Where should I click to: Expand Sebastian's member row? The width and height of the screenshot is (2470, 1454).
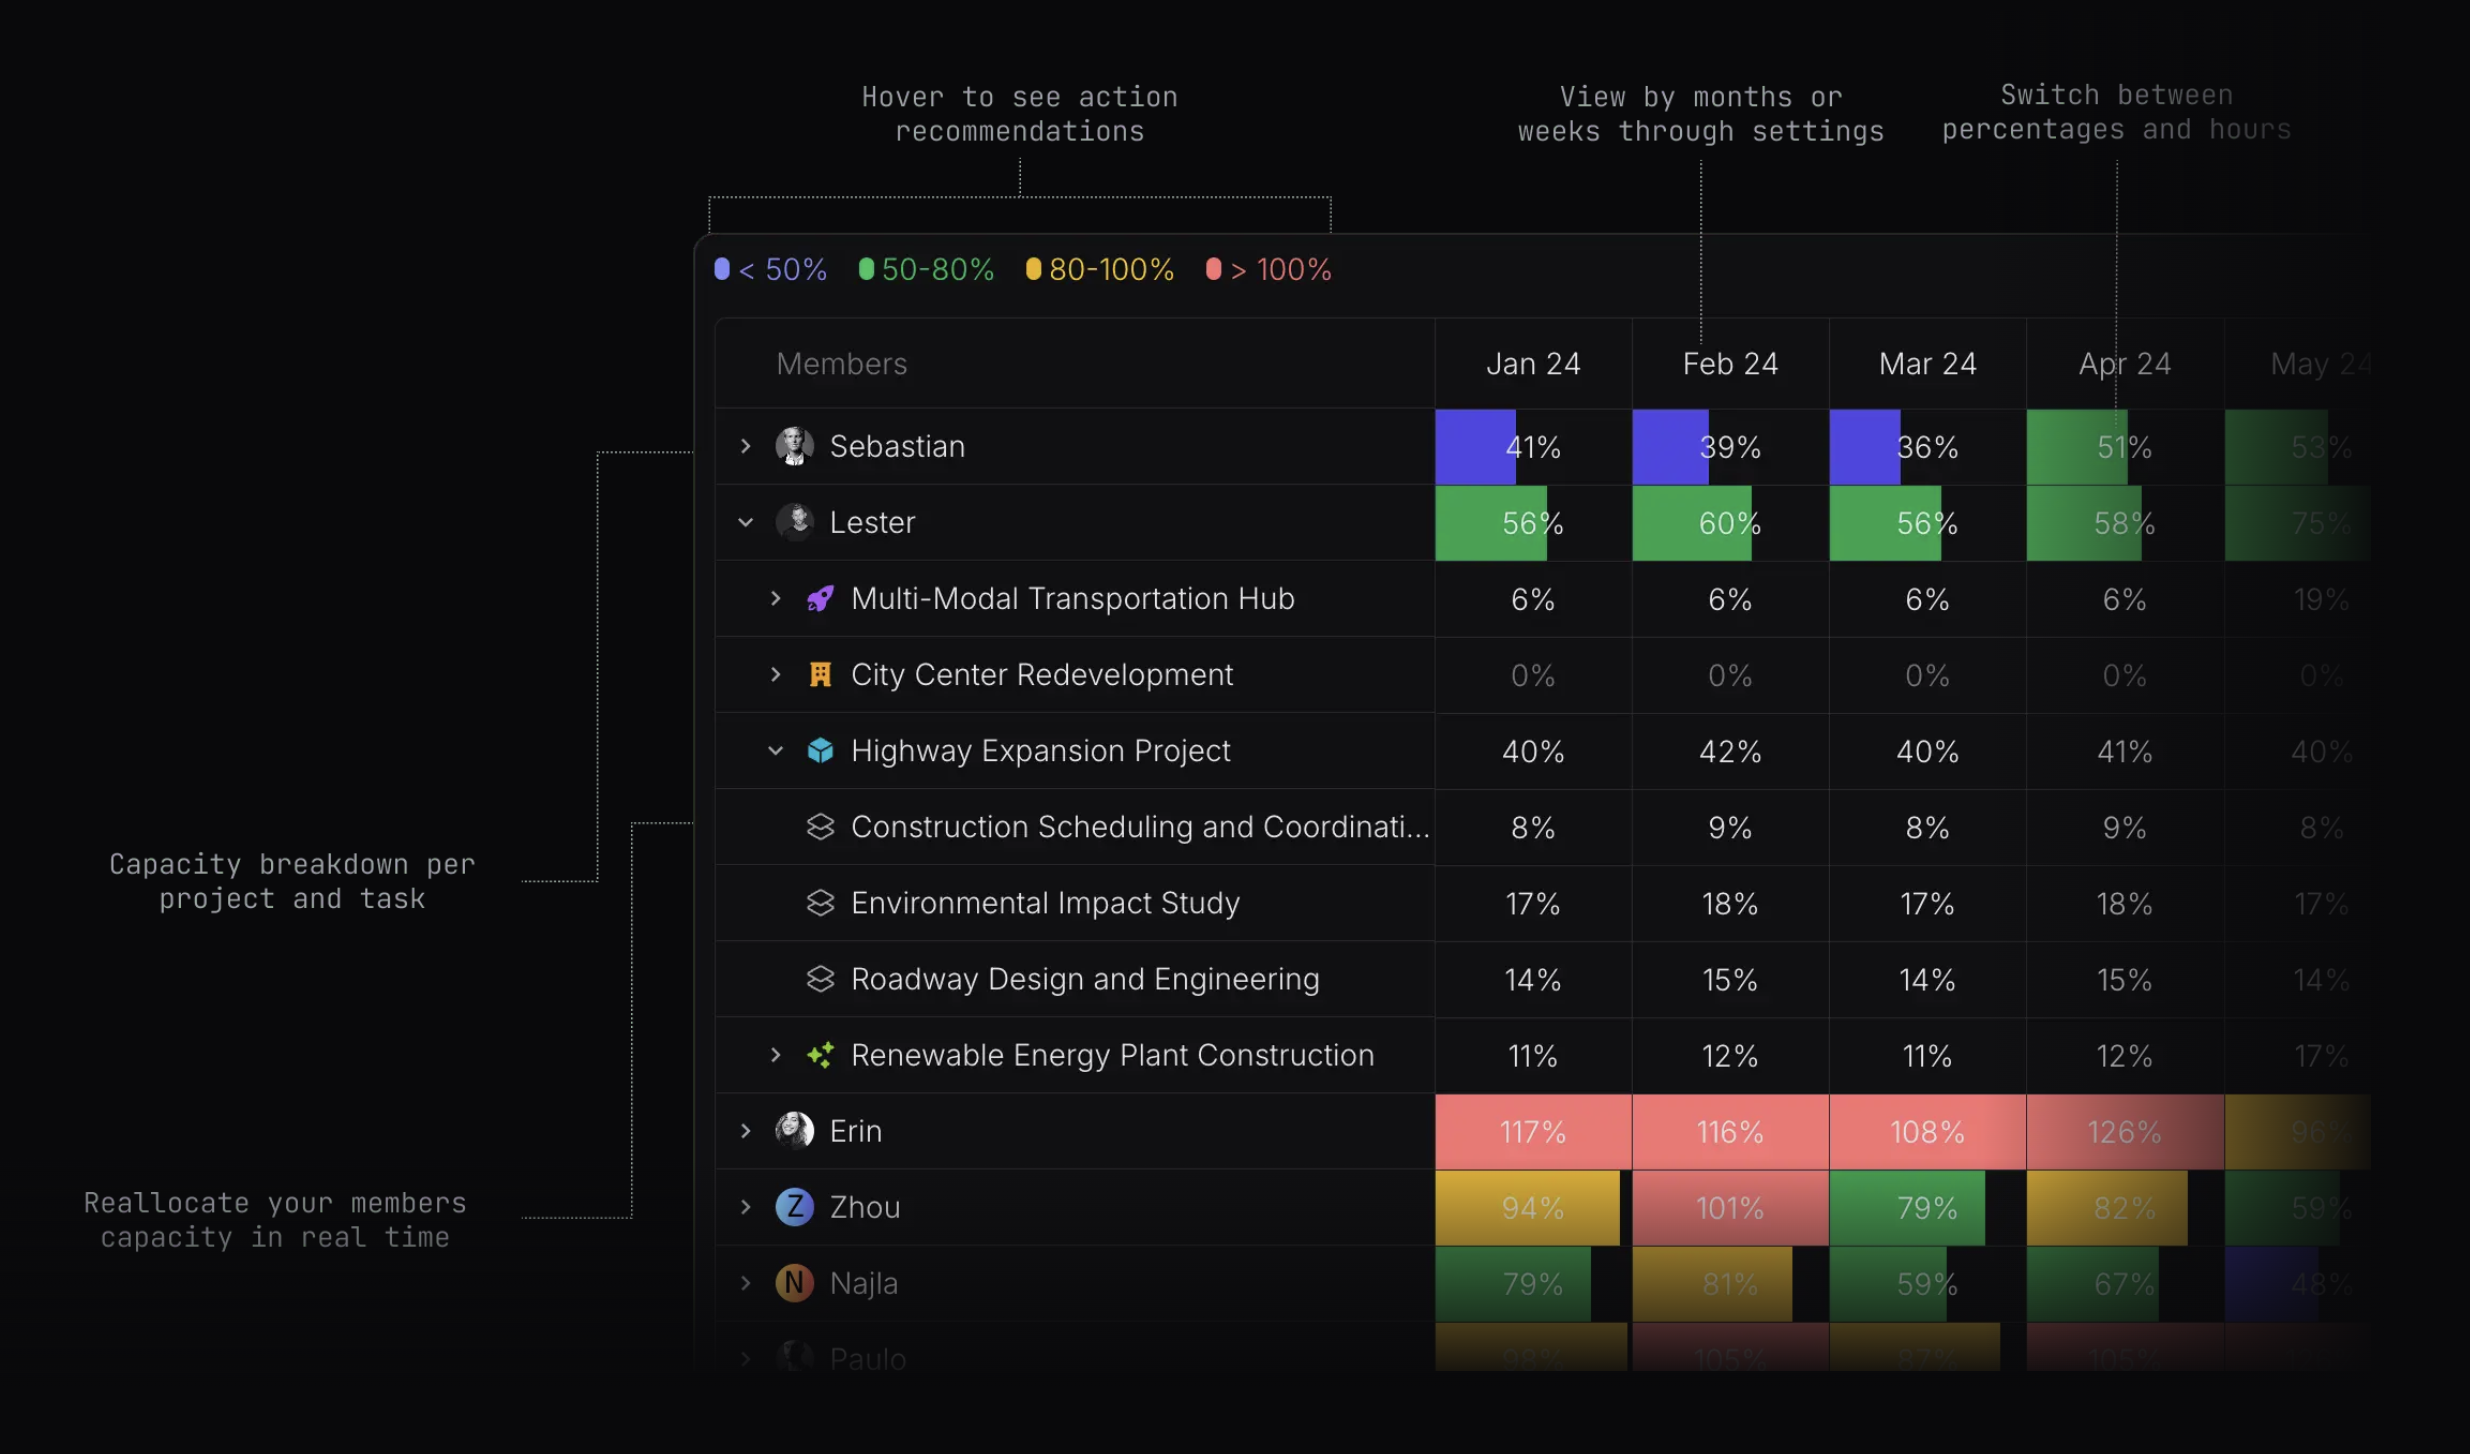click(745, 446)
